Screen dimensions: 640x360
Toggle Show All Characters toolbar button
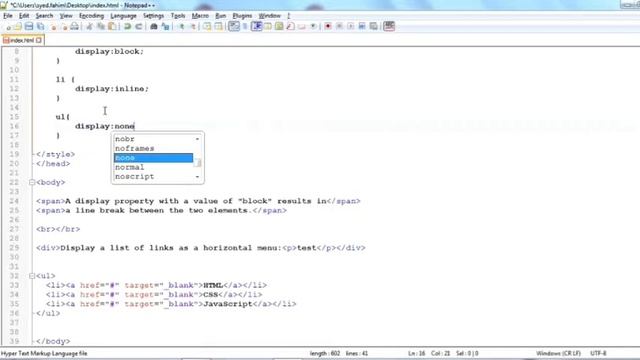pyautogui.click(x=245, y=27)
